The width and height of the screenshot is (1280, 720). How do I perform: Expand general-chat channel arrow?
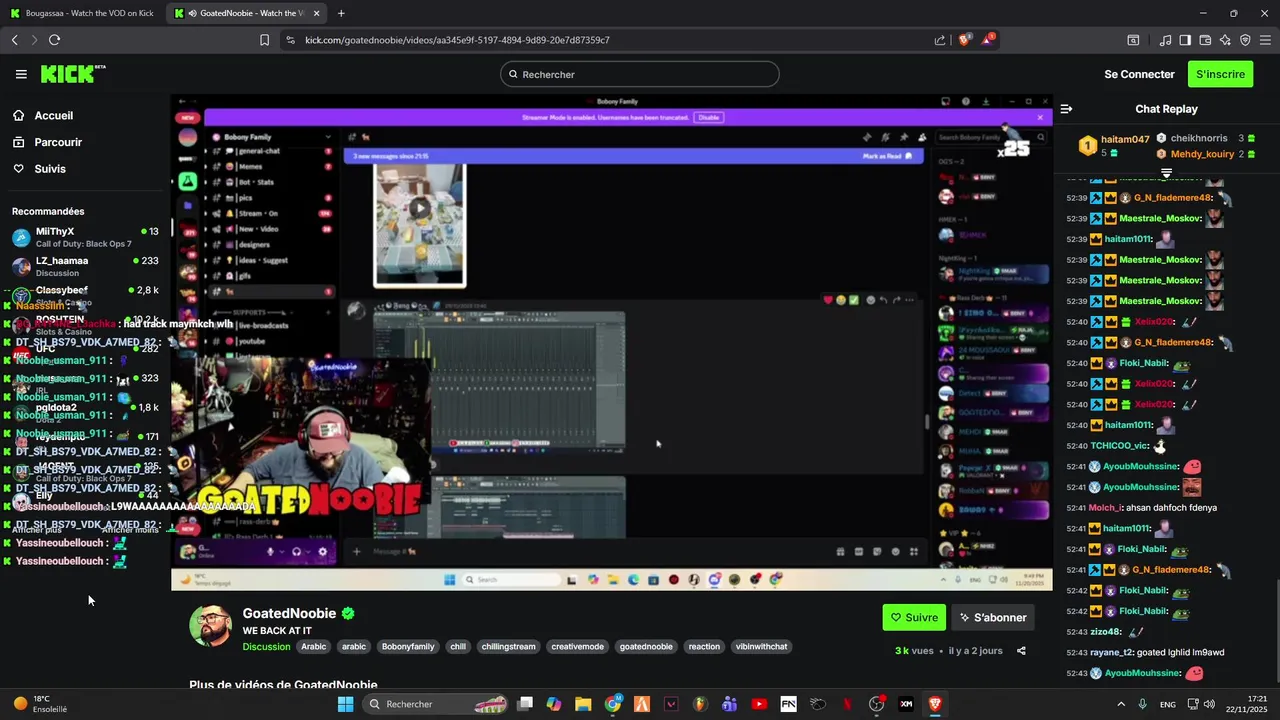(x=206, y=151)
